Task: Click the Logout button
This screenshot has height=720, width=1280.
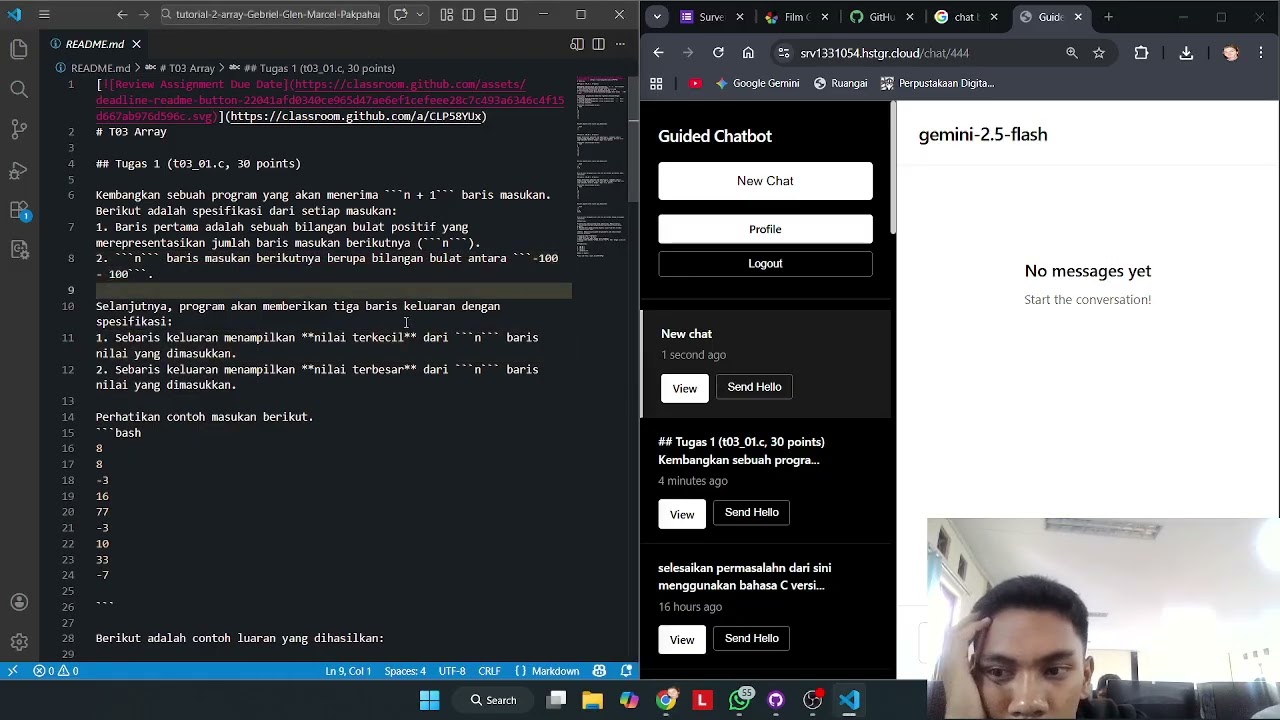Action: 765,263
